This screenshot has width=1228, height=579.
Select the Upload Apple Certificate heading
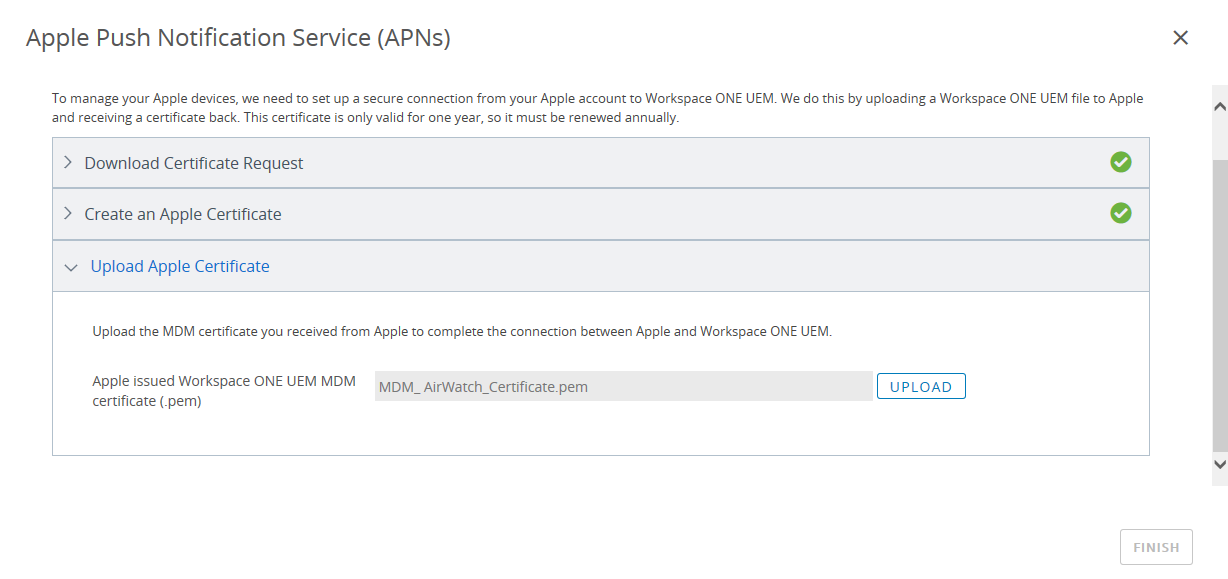[x=180, y=266]
